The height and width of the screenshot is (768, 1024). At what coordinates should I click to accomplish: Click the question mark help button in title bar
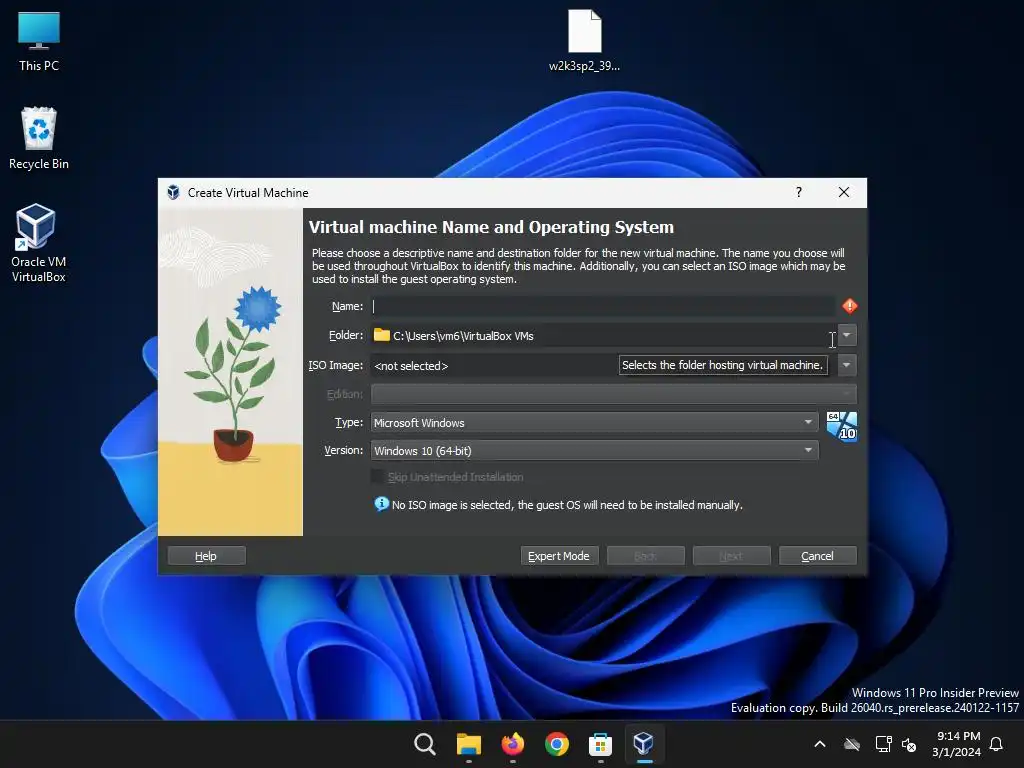pyautogui.click(x=799, y=192)
